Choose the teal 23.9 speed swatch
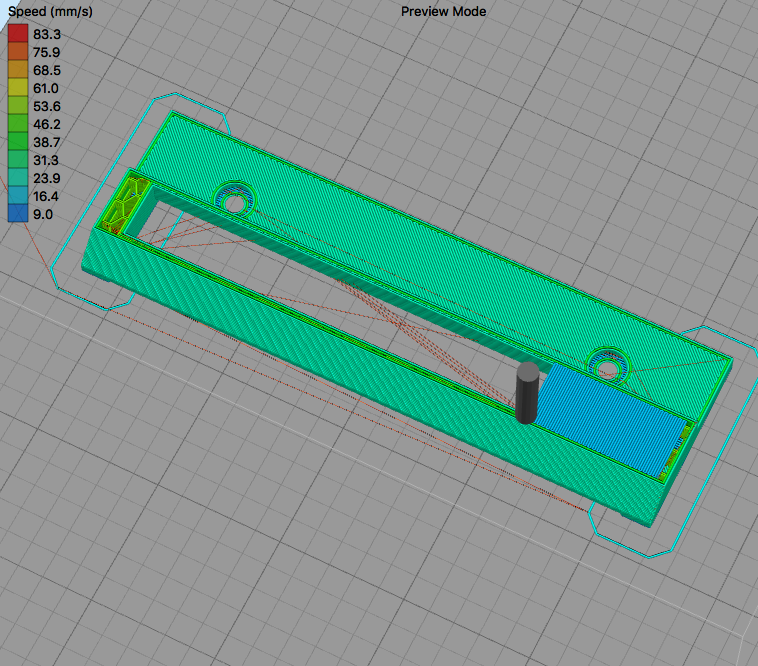 [18, 178]
